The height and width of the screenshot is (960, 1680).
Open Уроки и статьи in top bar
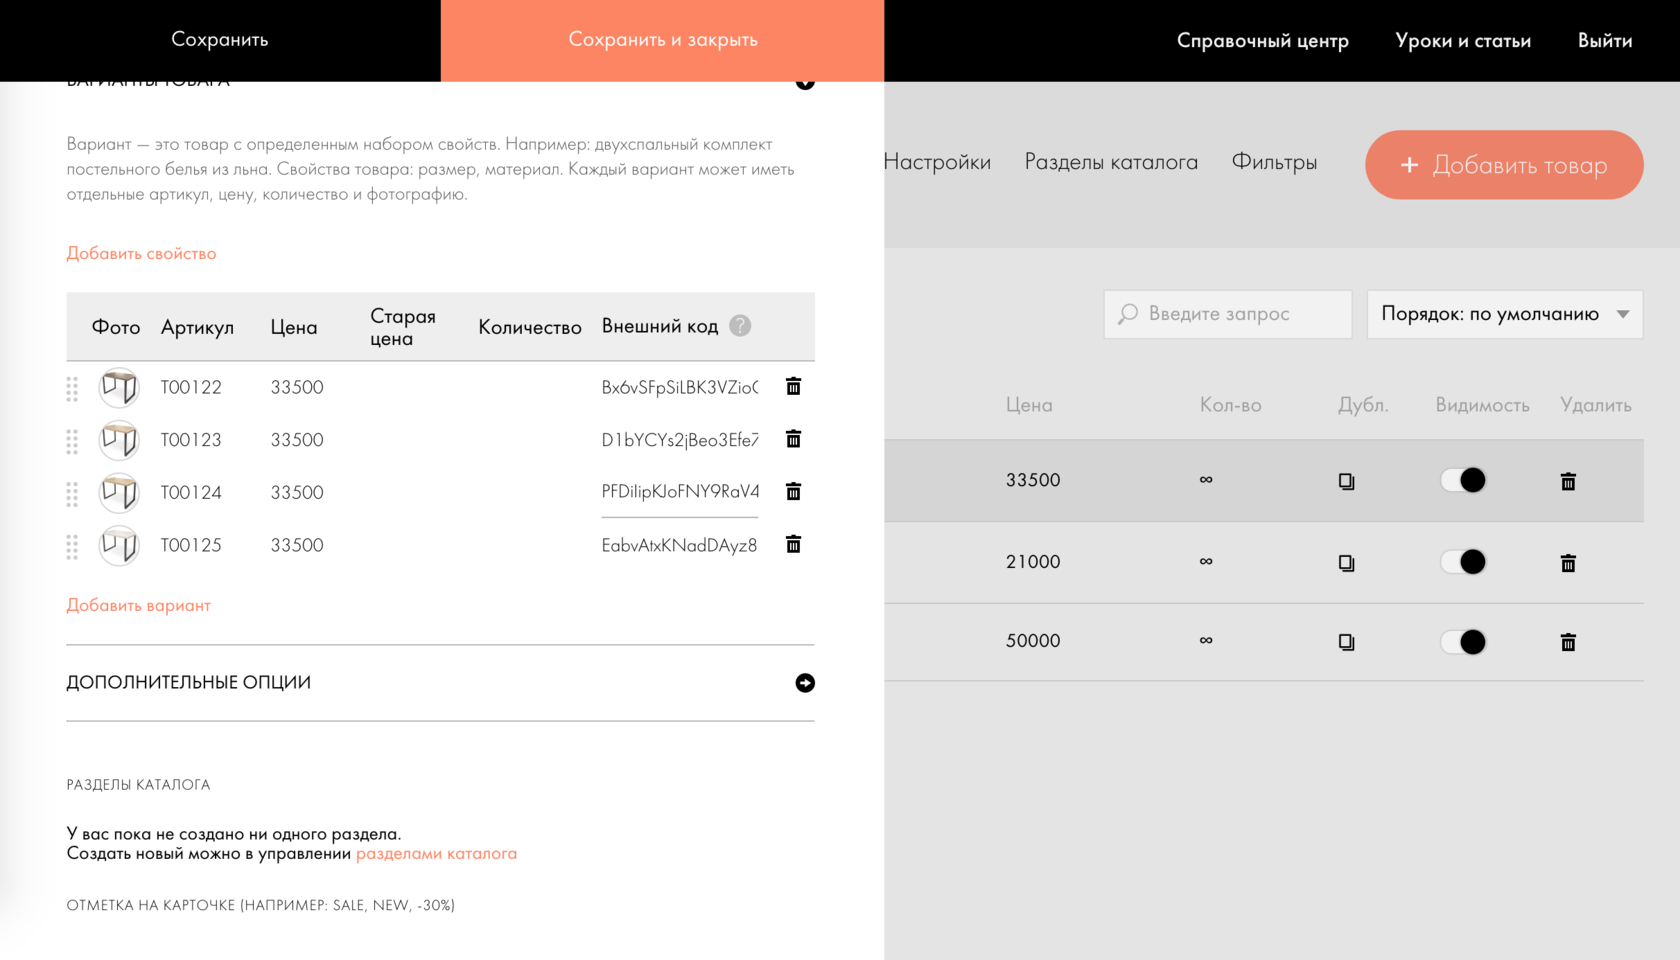click(1463, 41)
